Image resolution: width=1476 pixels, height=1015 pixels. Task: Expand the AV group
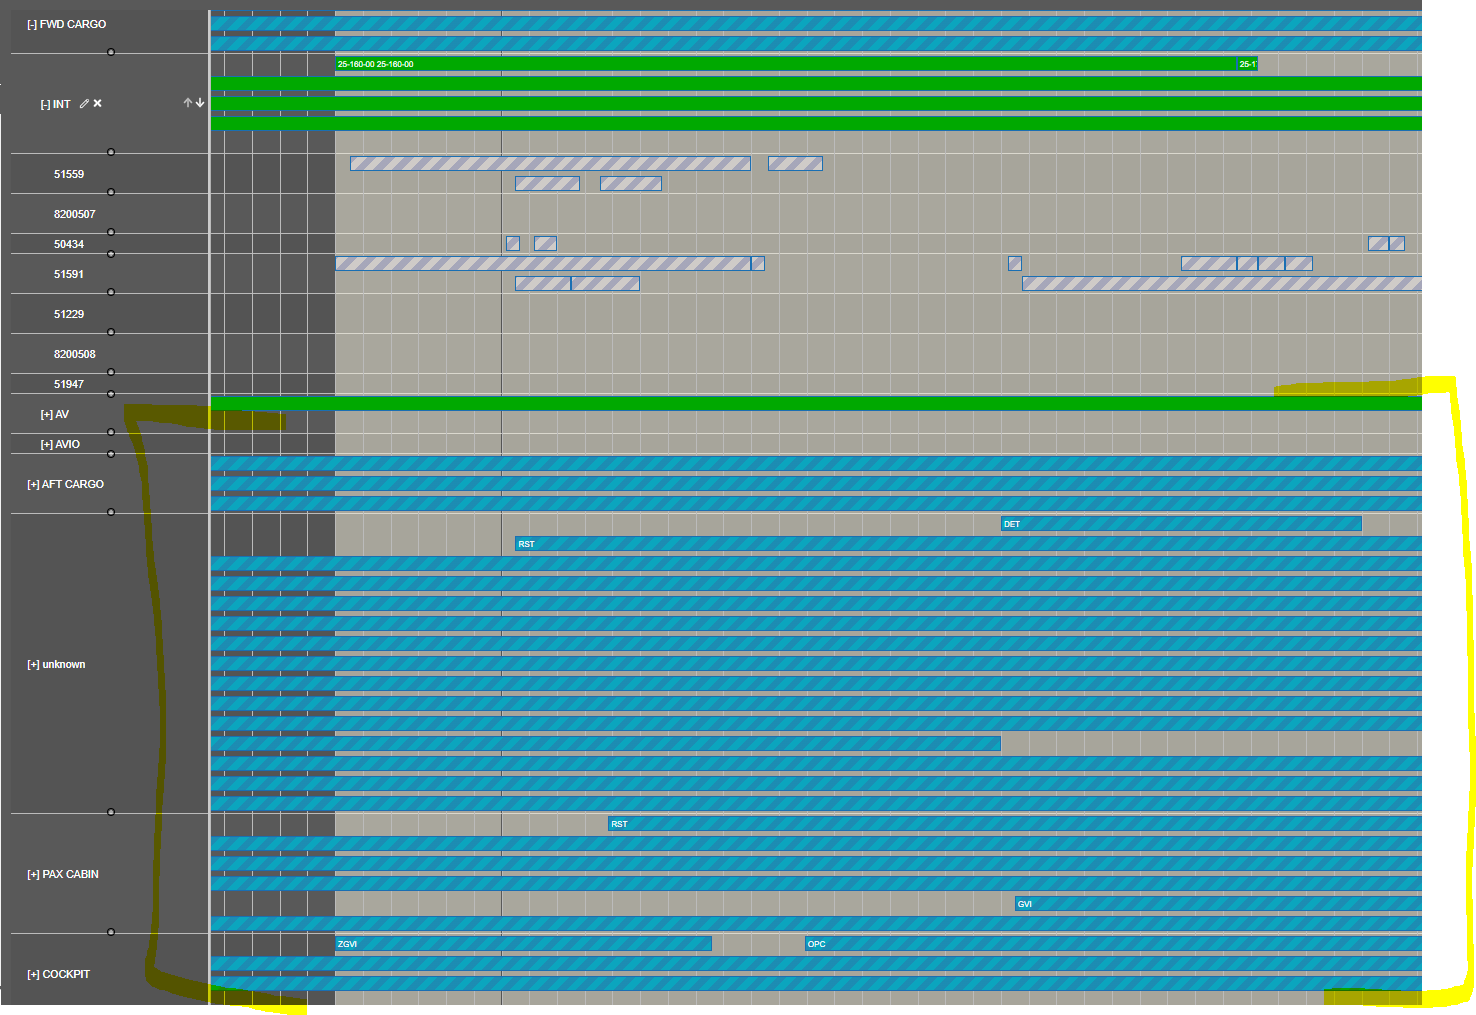[x=45, y=413]
